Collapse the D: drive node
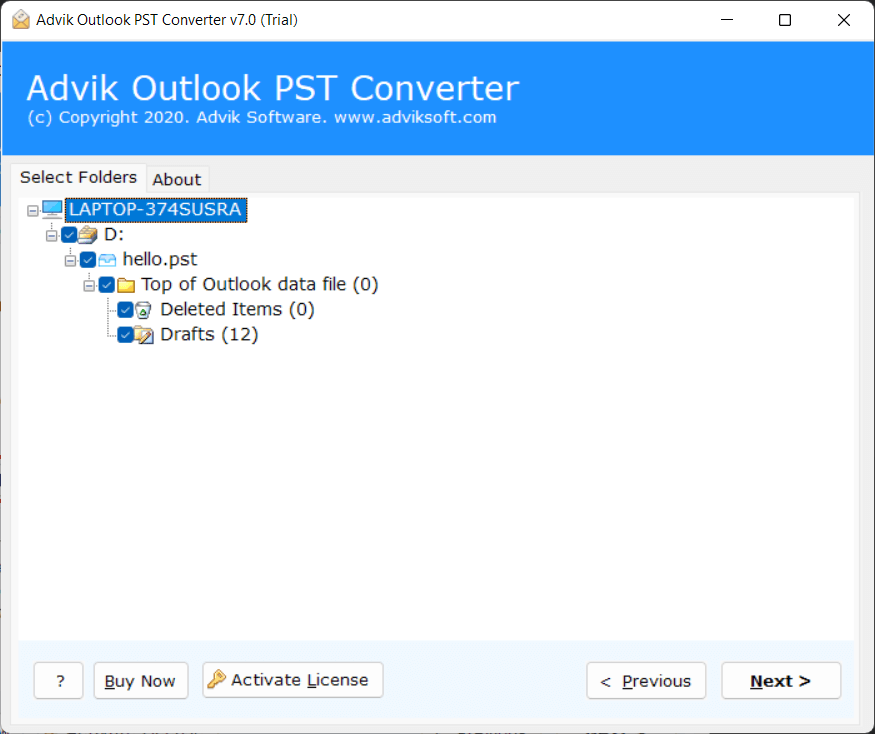The width and height of the screenshot is (875, 734). [x=51, y=236]
